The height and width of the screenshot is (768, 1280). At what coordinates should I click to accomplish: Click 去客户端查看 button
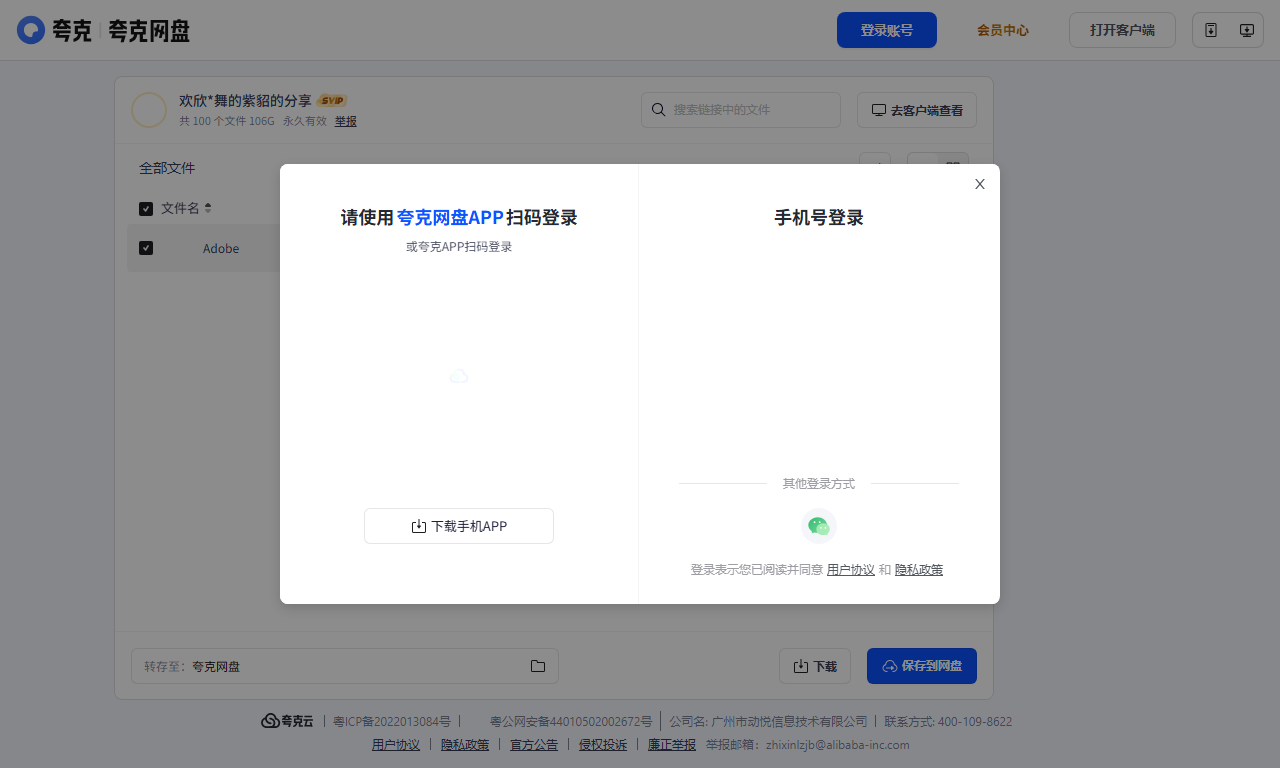(x=917, y=110)
